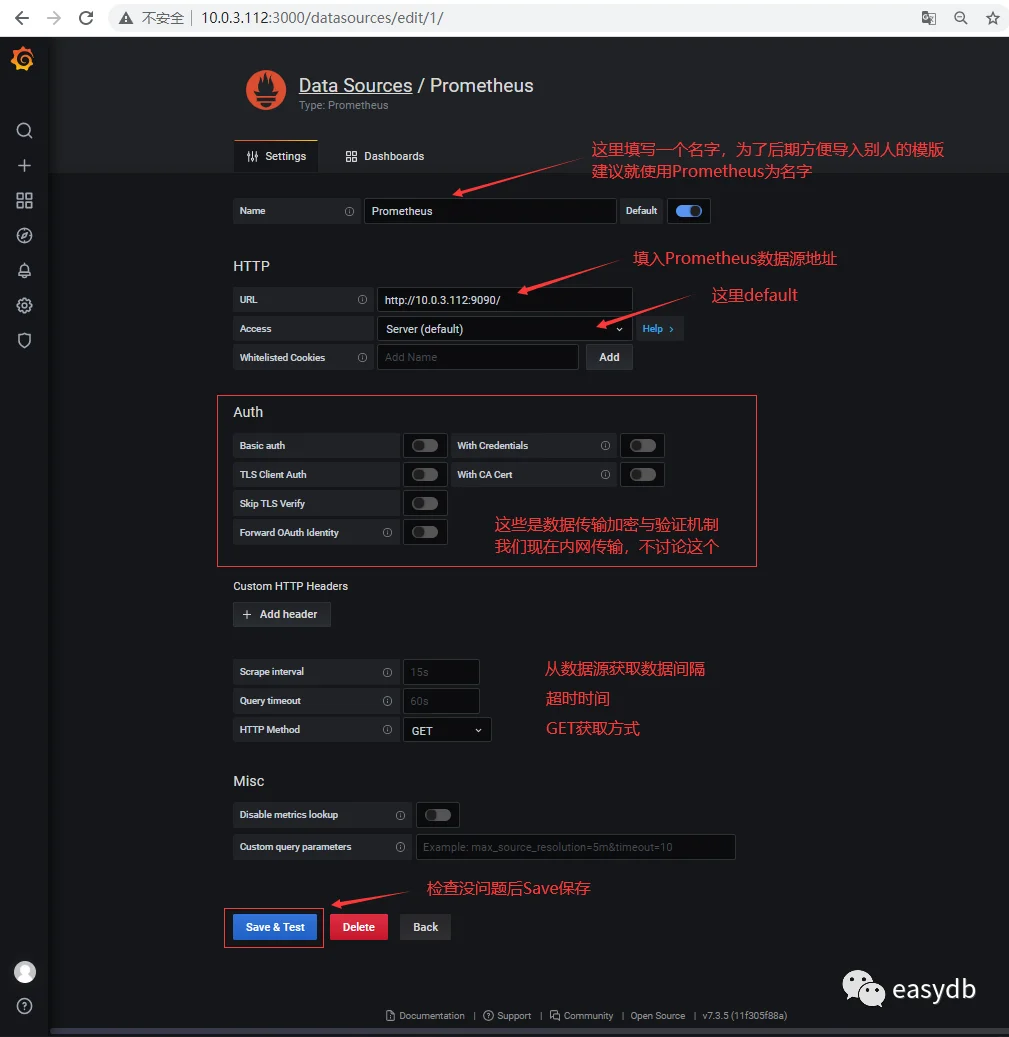Click info icon next to Whitelisted Cookies

pyautogui.click(x=362, y=357)
